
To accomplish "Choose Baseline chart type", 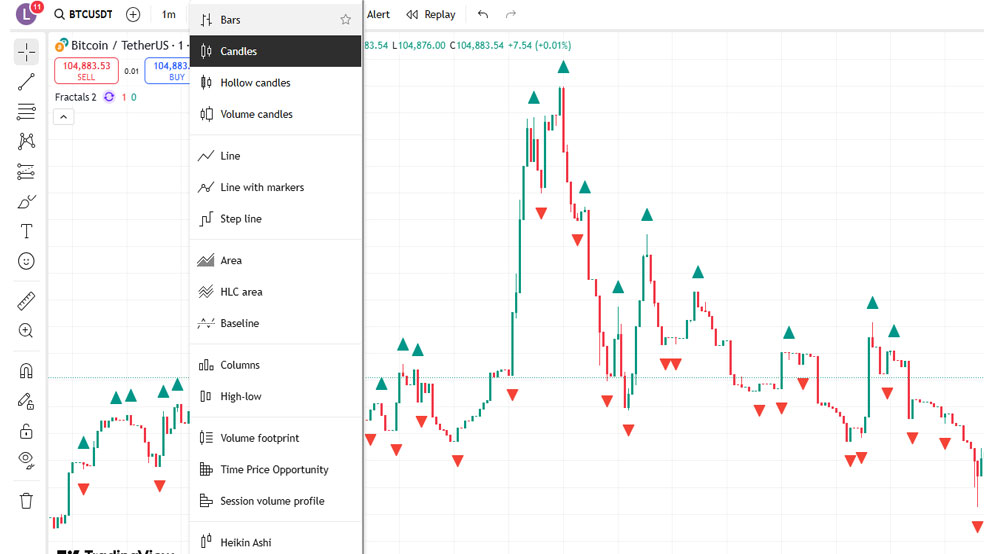I will click(x=275, y=323).
